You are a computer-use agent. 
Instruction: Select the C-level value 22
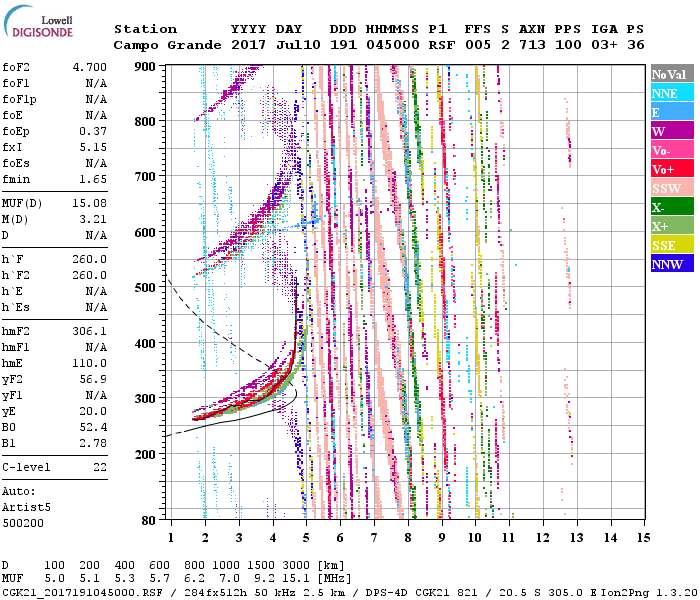coord(99,467)
